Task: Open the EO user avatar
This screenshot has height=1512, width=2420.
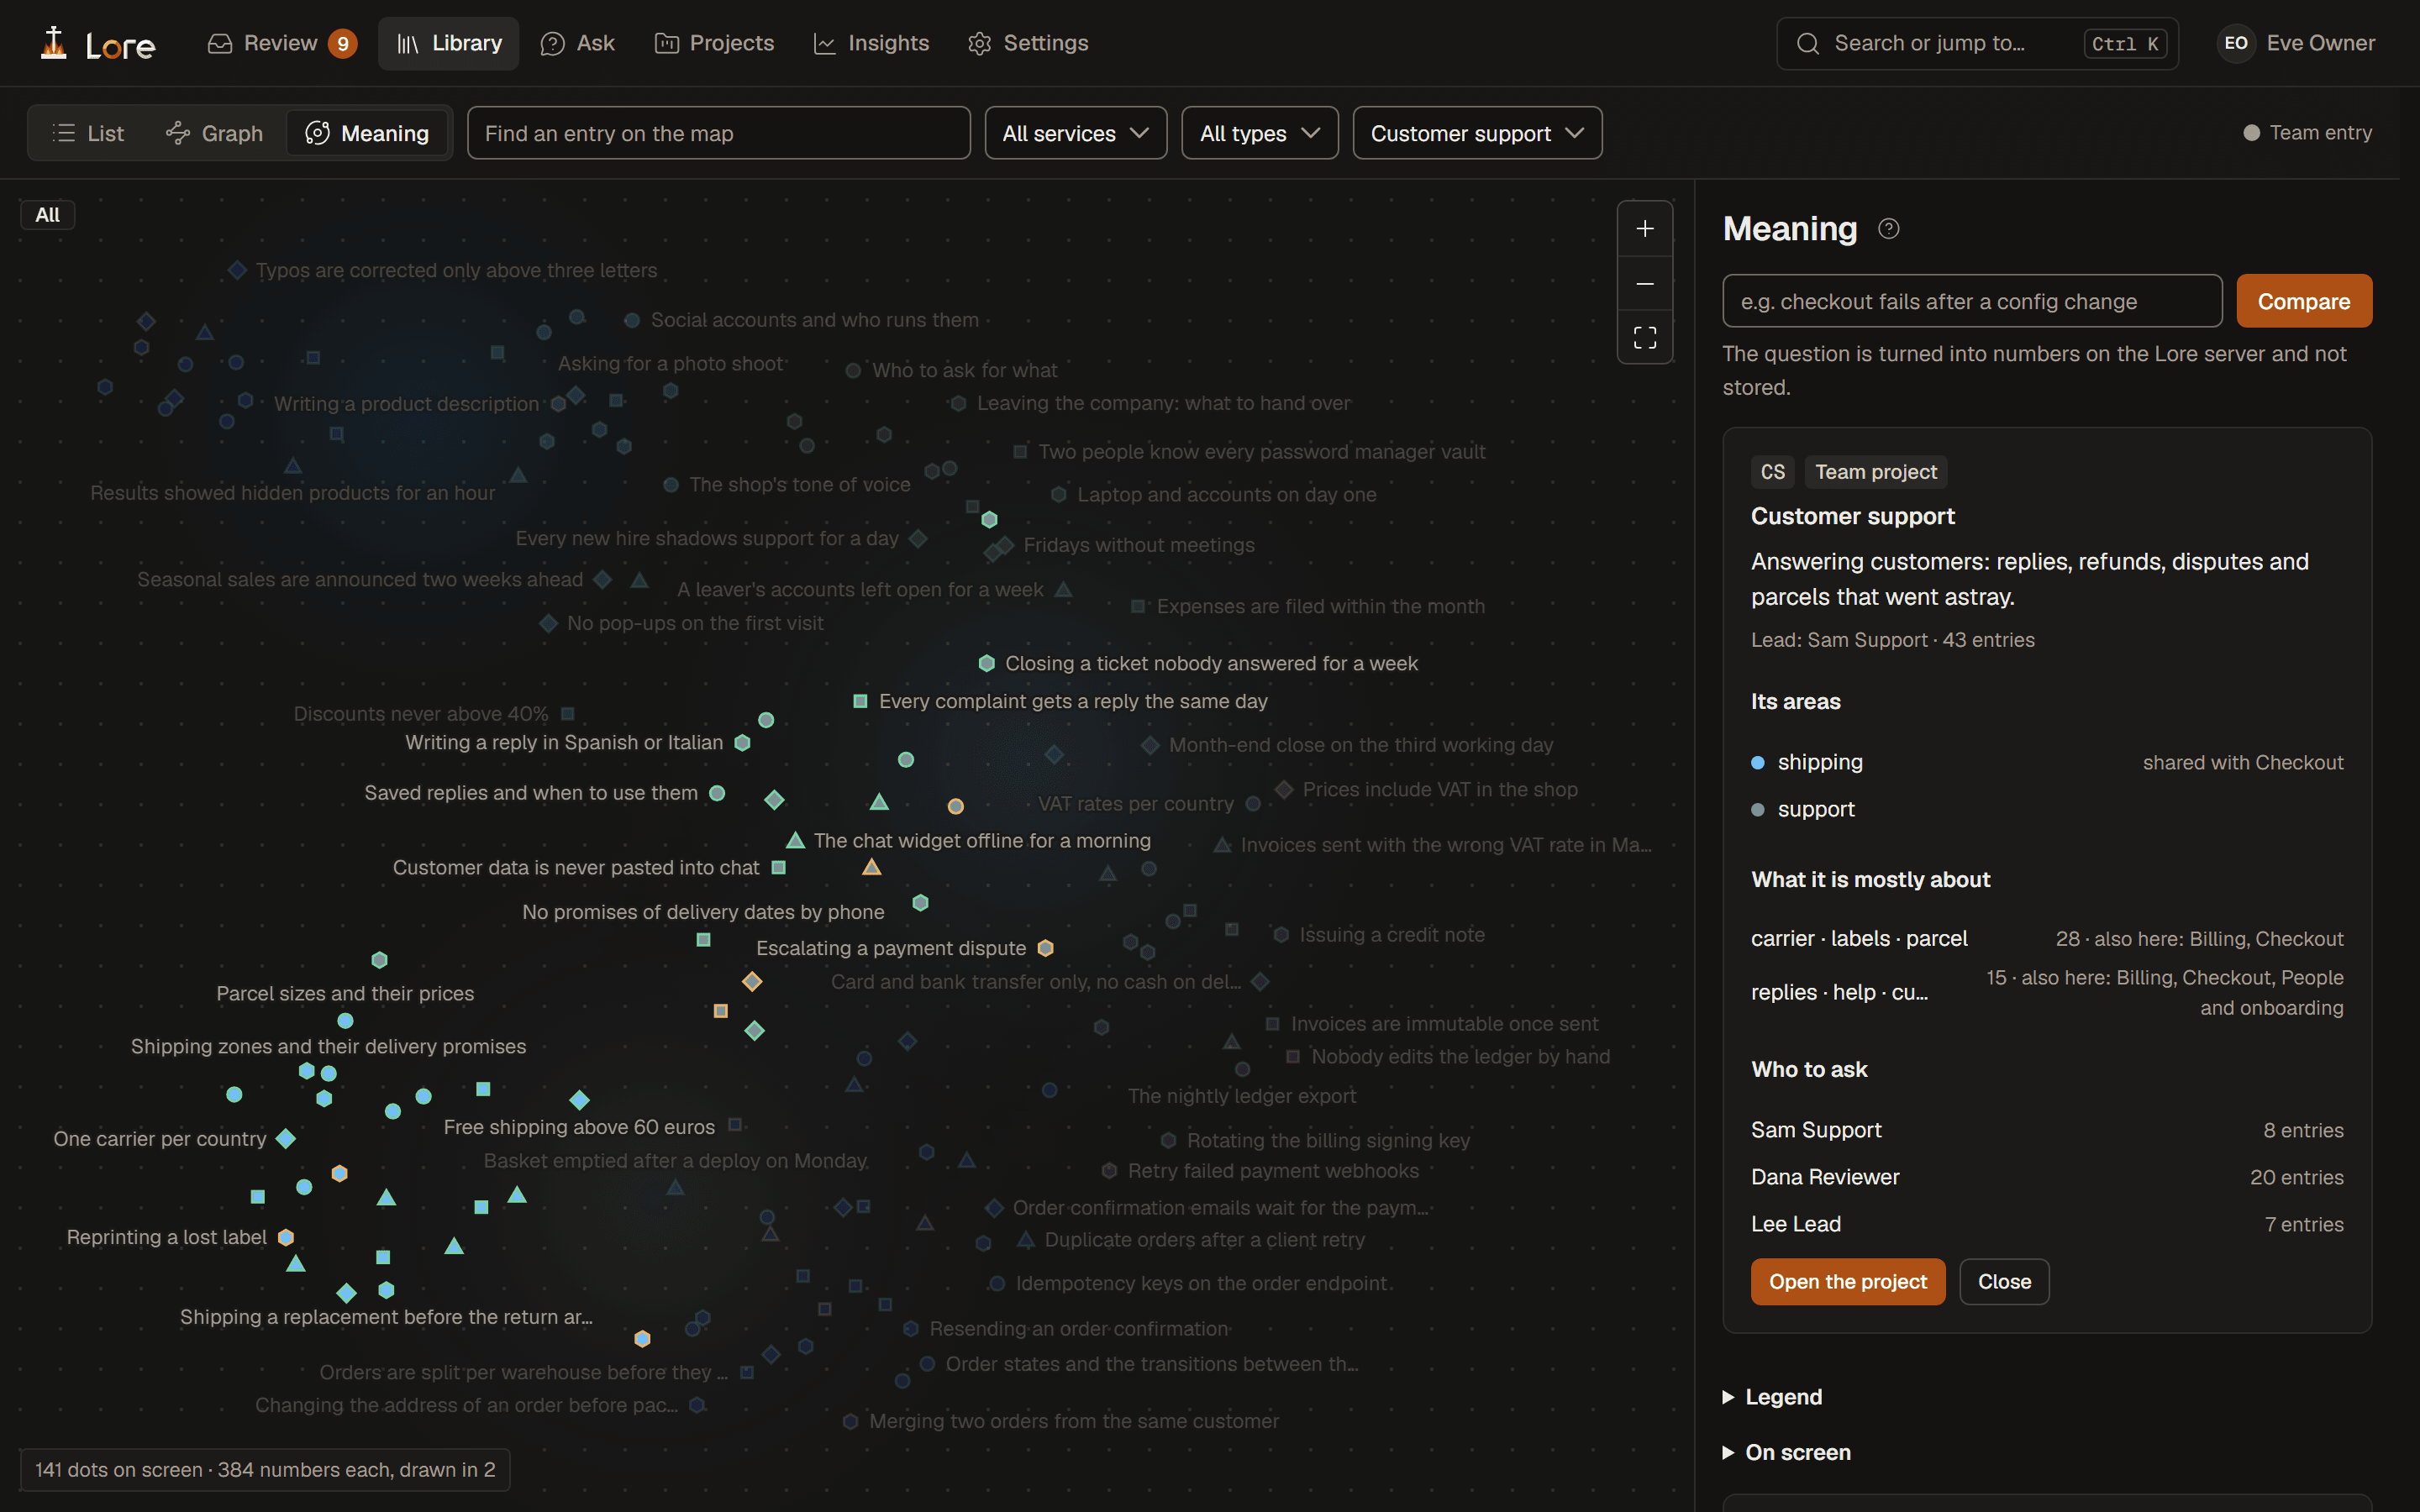Action: pyautogui.click(x=2235, y=43)
